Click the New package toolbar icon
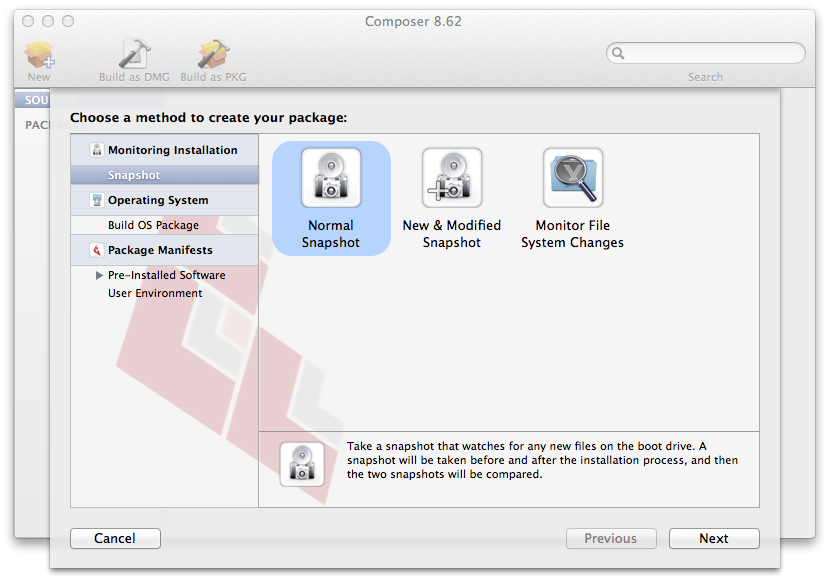829x579 pixels. [x=39, y=54]
